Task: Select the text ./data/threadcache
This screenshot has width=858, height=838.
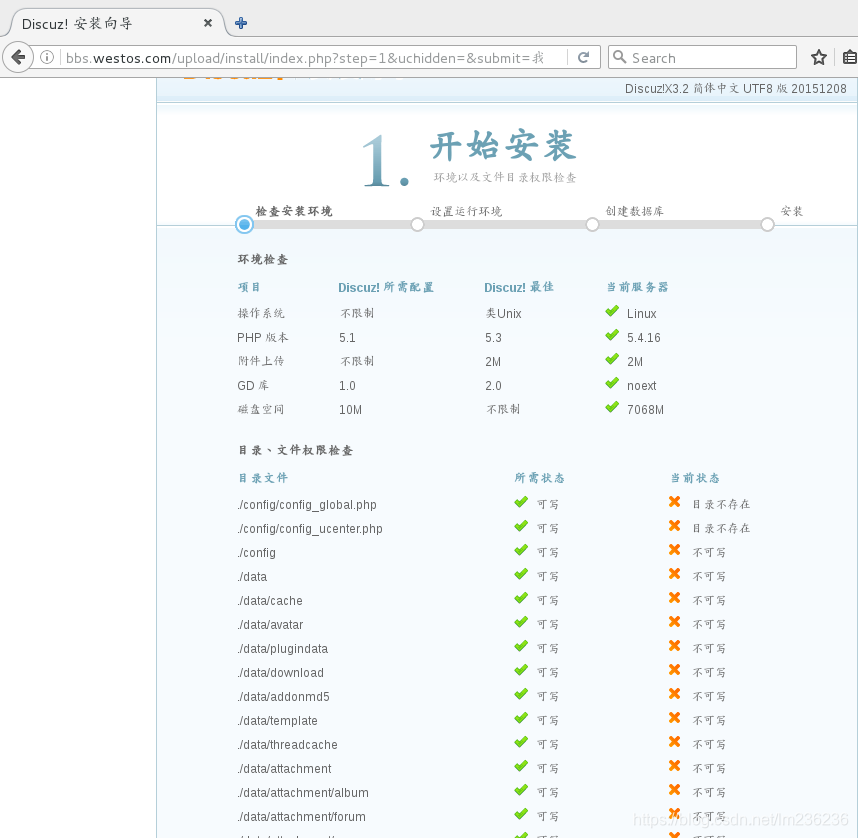Action: pyautogui.click(x=287, y=745)
